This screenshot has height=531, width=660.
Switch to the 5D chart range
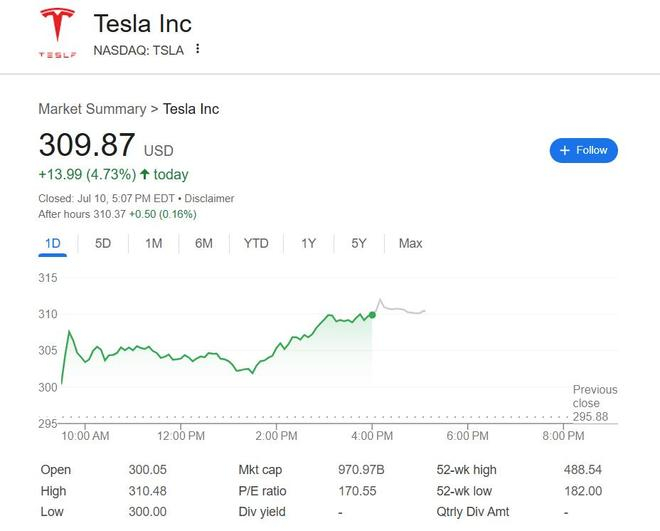pos(103,243)
